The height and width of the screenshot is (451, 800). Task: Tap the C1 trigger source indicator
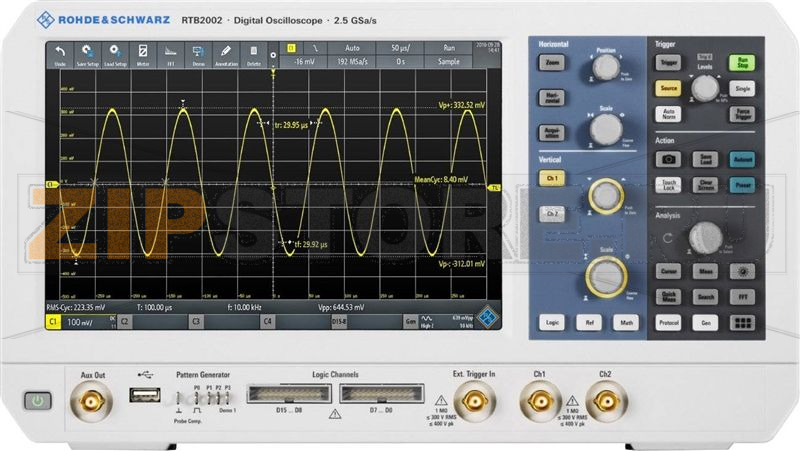(x=291, y=48)
